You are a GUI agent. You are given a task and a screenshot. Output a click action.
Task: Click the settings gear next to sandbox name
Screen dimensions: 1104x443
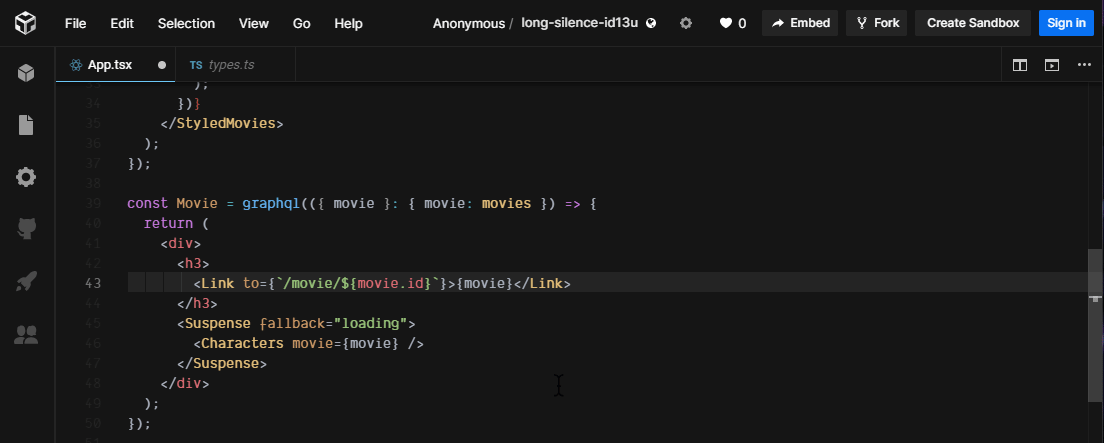pos(686,23)
